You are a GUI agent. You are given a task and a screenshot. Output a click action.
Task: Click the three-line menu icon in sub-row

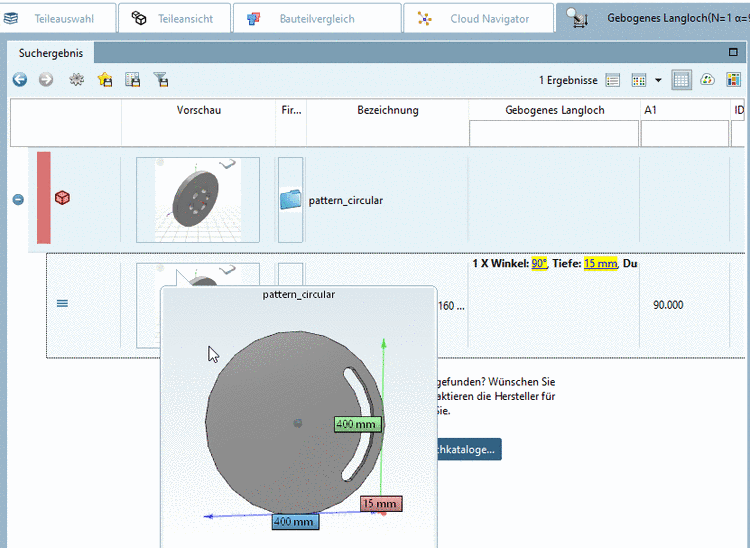62,303
